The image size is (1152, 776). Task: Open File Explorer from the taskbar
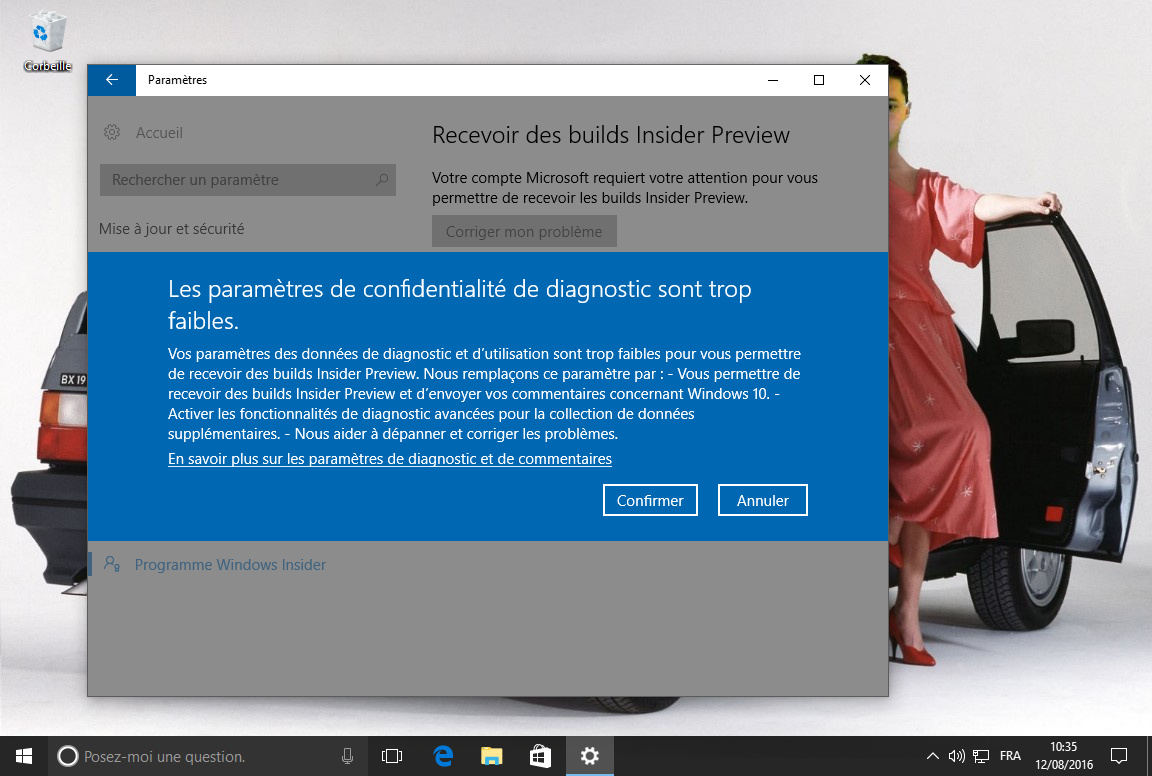click(x=491, y=756)
